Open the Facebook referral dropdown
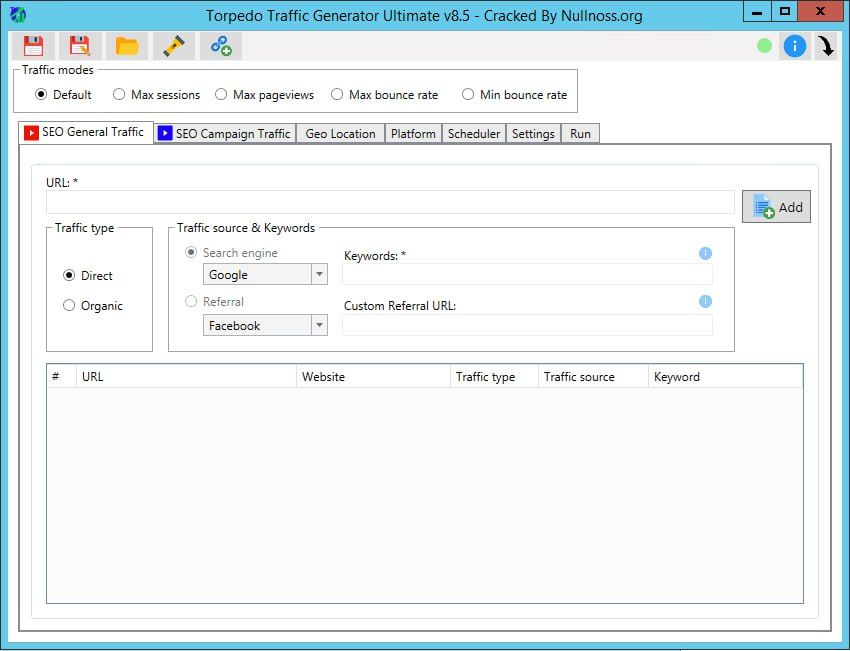Screen dimensions: 850x651 pyautogui.click(x=319, y=326)
